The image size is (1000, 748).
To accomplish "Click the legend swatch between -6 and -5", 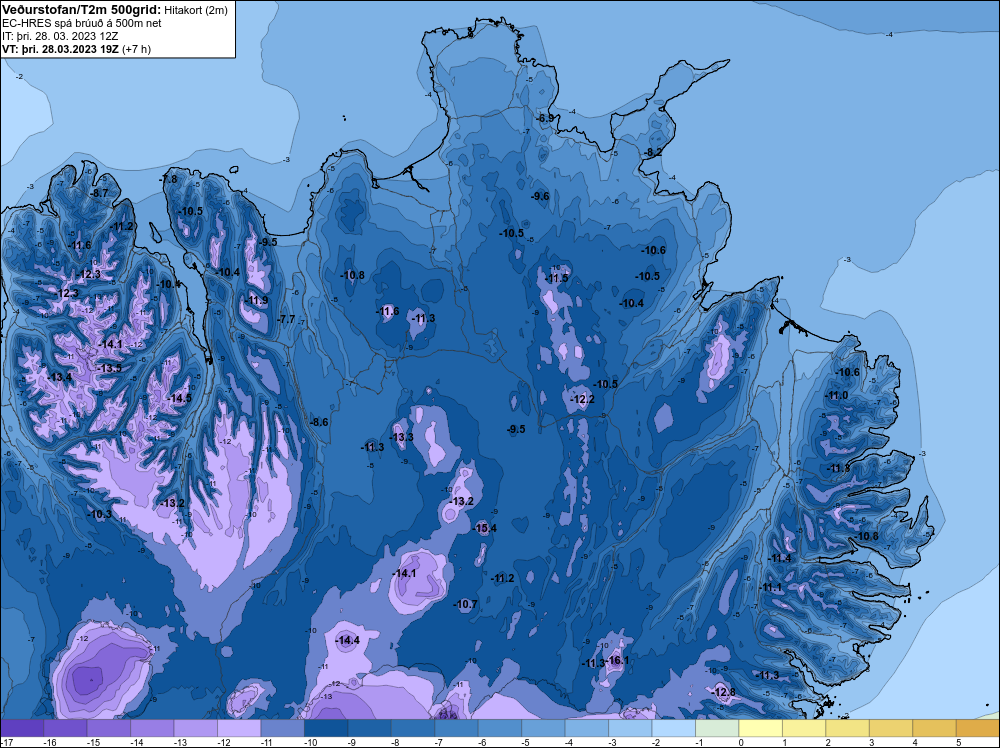I will pos(499,728).
